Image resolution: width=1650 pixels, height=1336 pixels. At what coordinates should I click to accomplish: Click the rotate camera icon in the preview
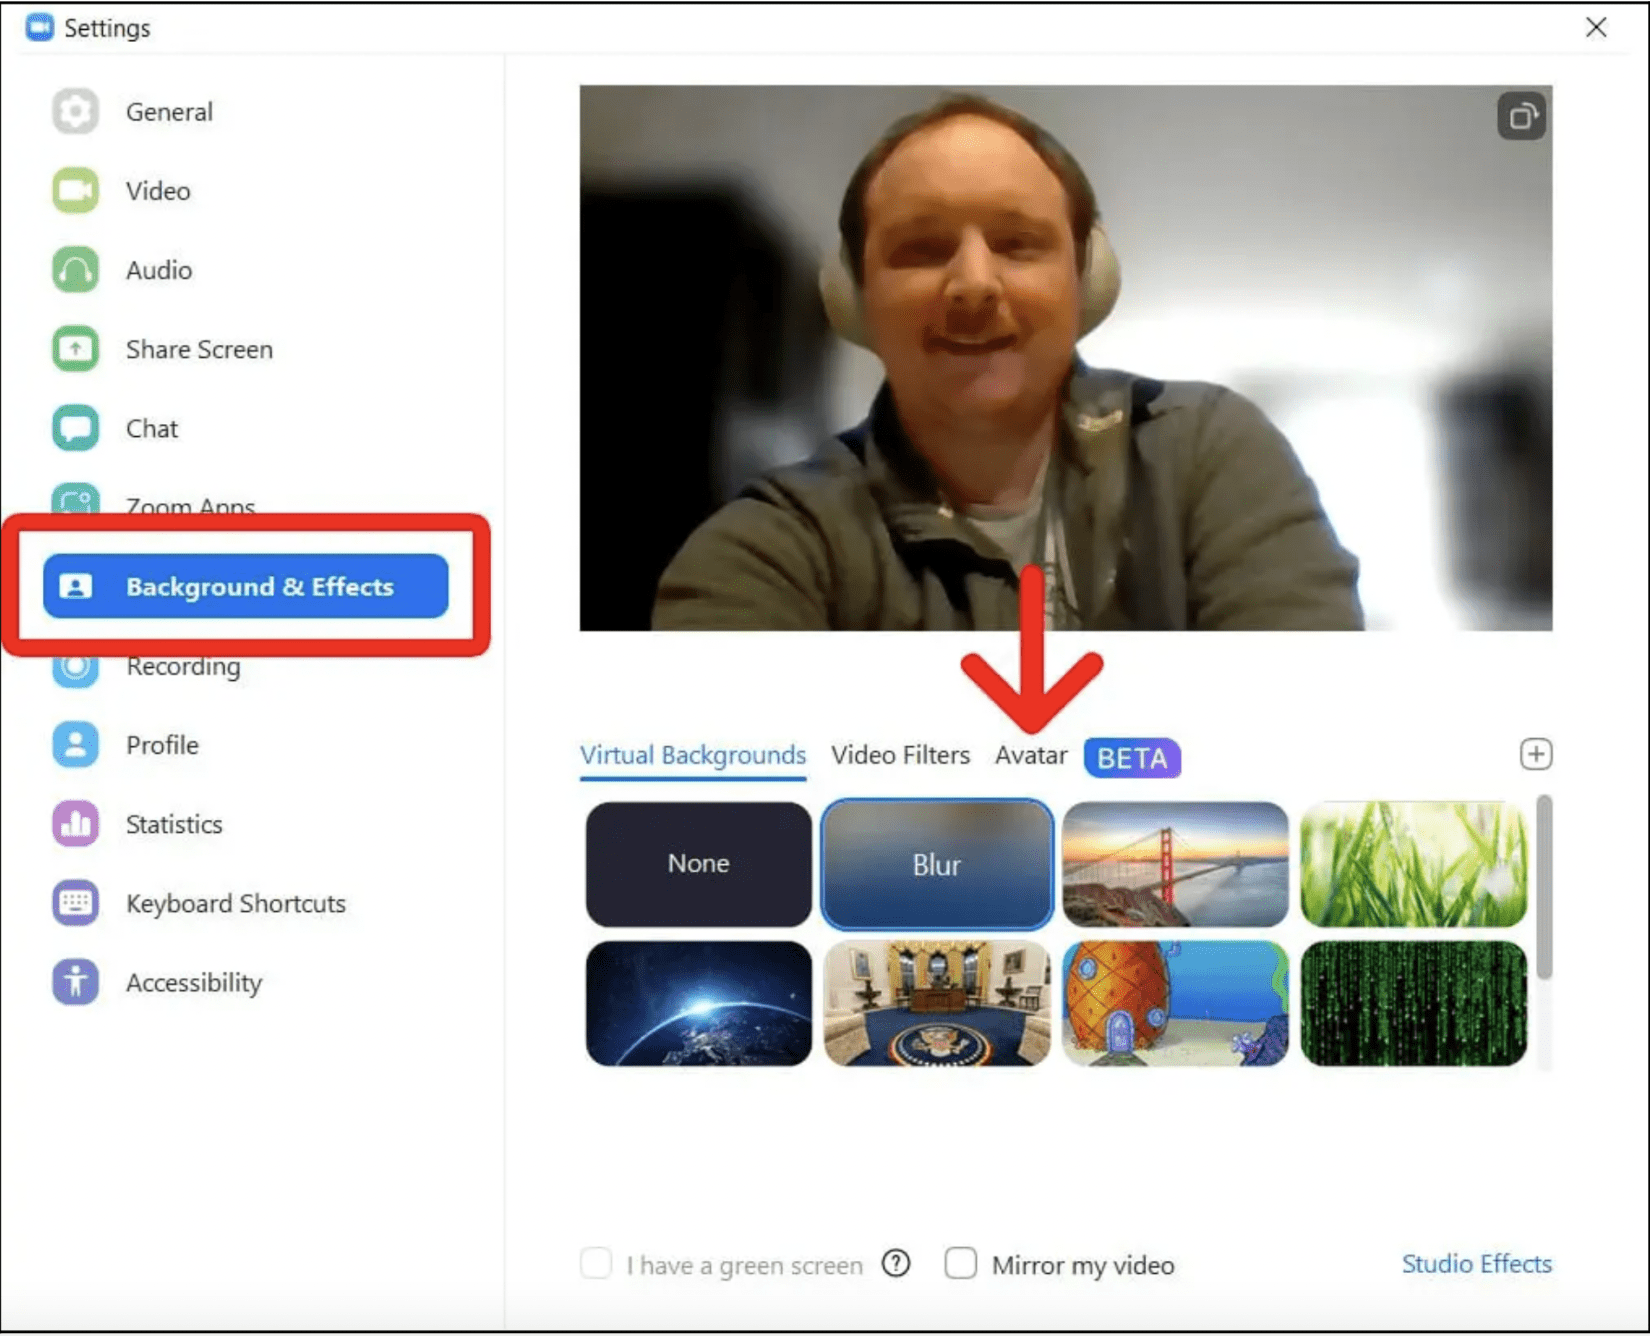pyautogui.click(x=1521, y=116)
